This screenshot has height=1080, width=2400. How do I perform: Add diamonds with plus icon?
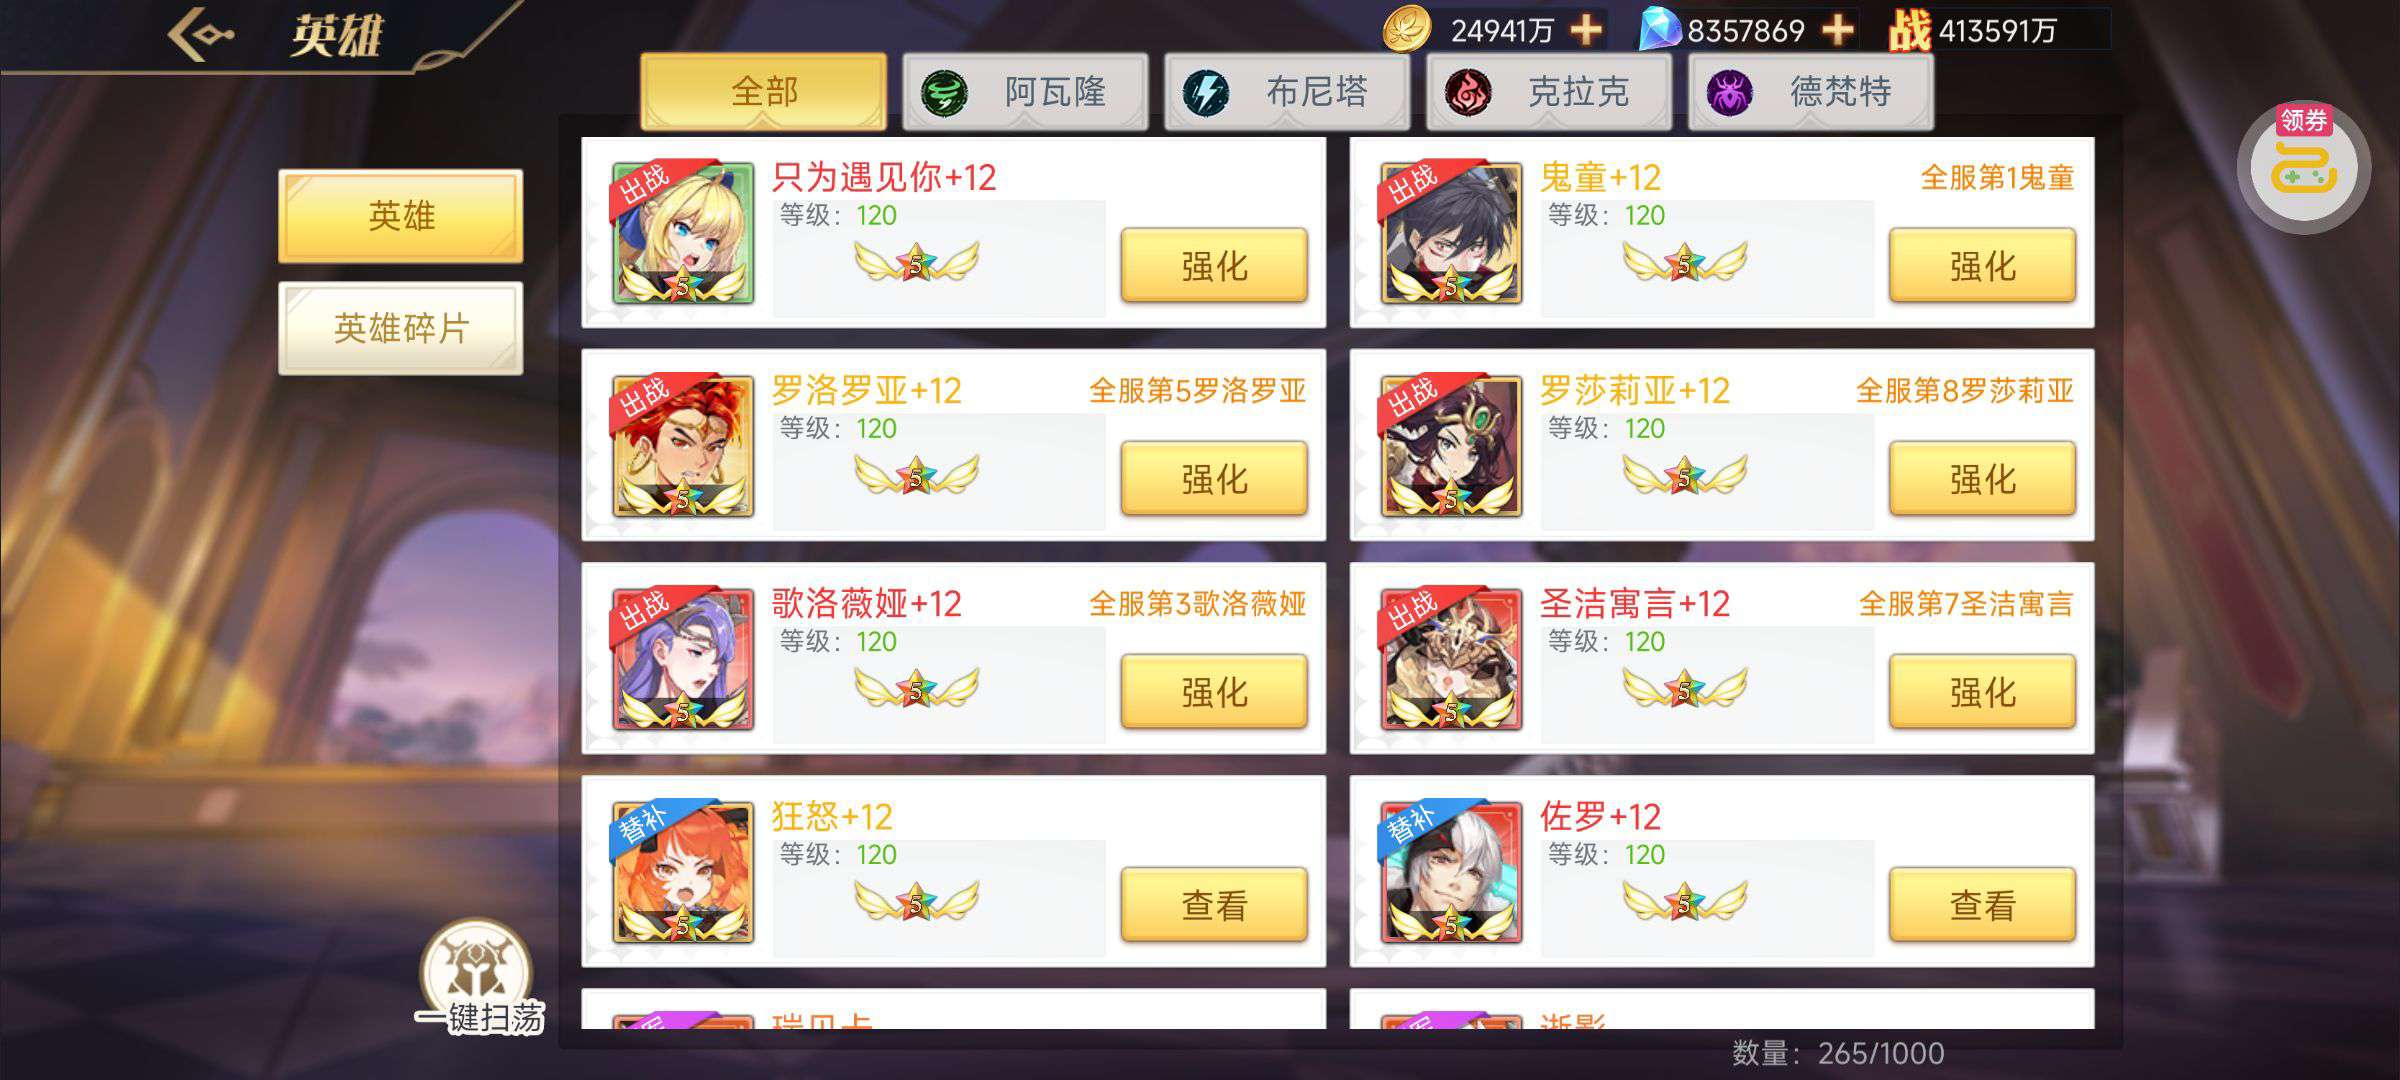[x=1838, y=30]
